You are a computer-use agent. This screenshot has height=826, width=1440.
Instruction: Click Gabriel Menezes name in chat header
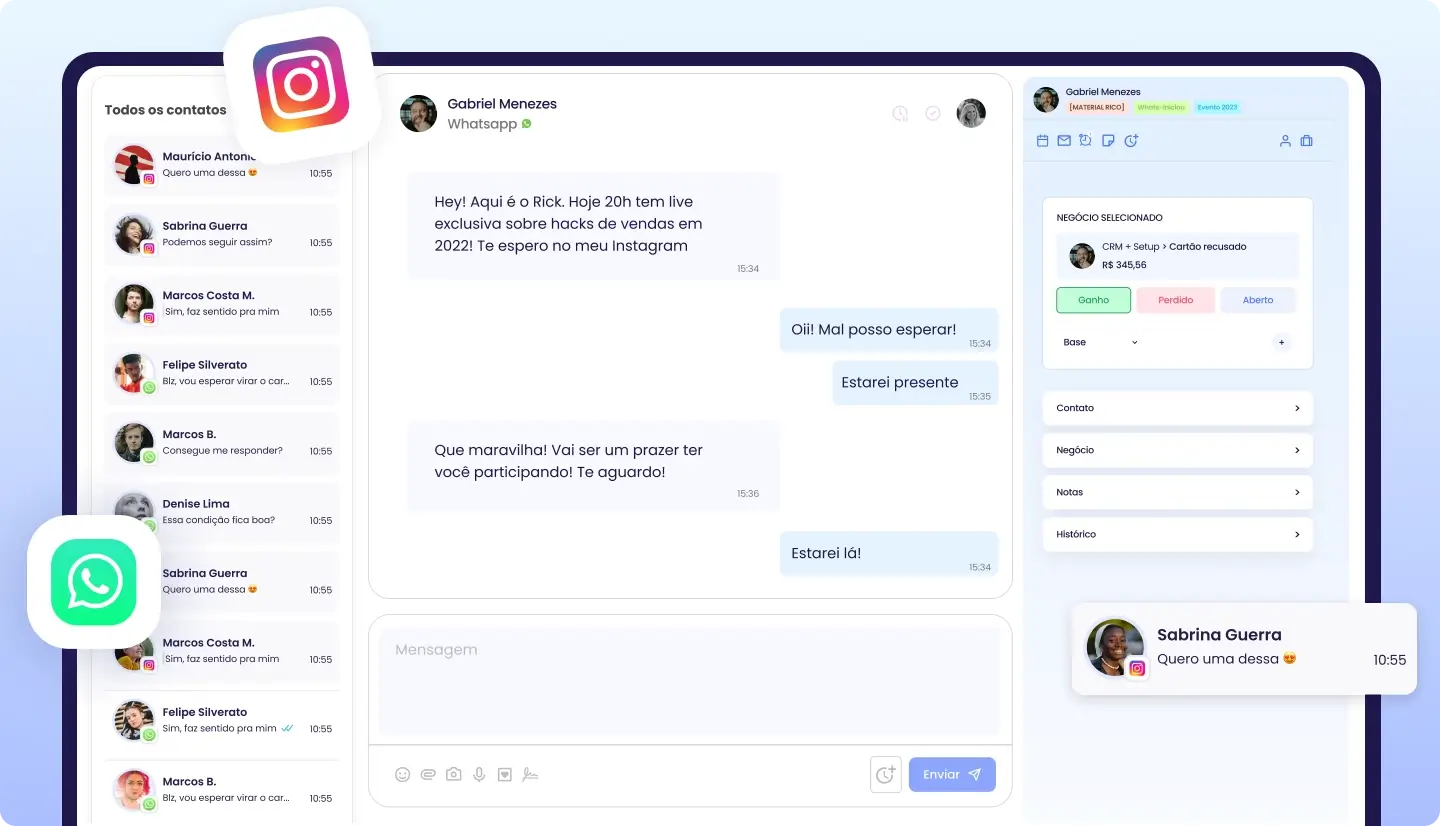click(x=502, y=104)
